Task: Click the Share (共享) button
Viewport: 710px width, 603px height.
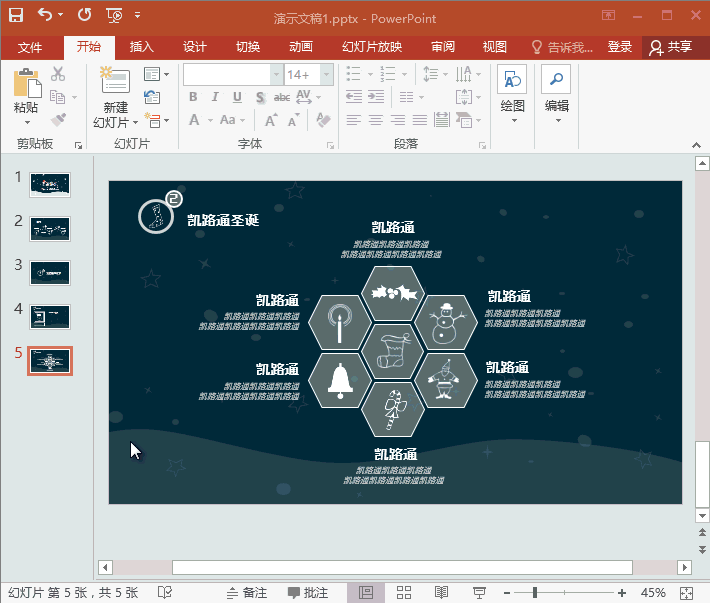Action: point(670,47)
